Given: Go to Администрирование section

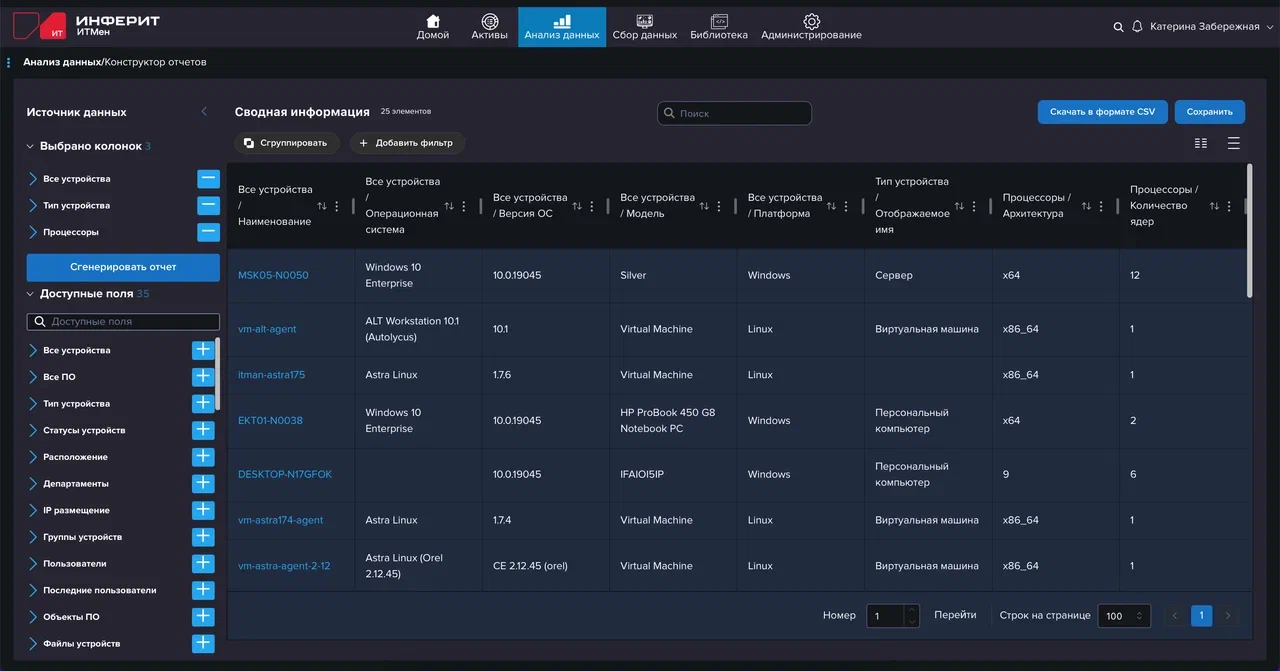Looking at the screenshot, I should pyautogui.click(x=811, y=27).
